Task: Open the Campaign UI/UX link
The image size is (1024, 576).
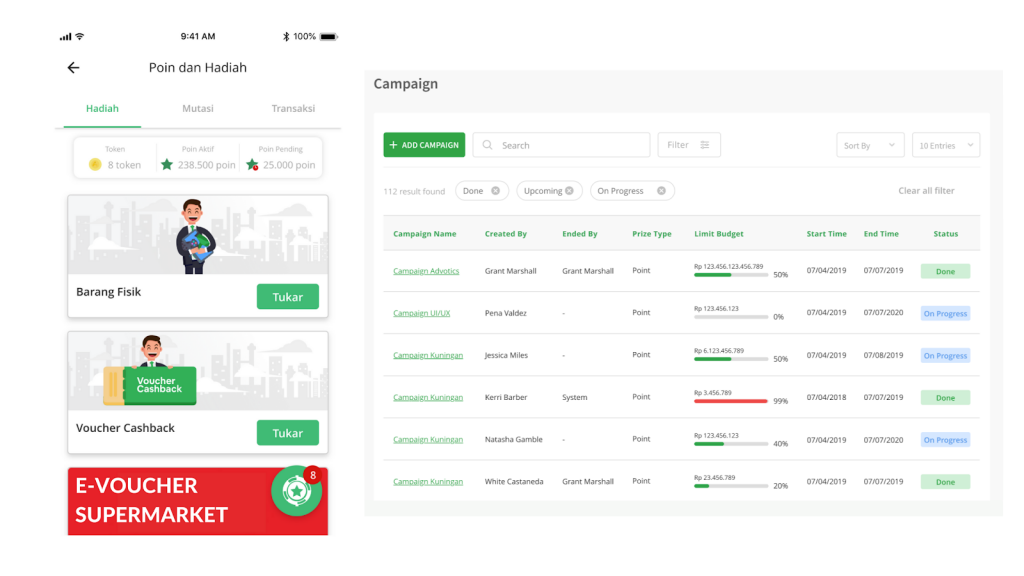Action: [x=422, y=313]
